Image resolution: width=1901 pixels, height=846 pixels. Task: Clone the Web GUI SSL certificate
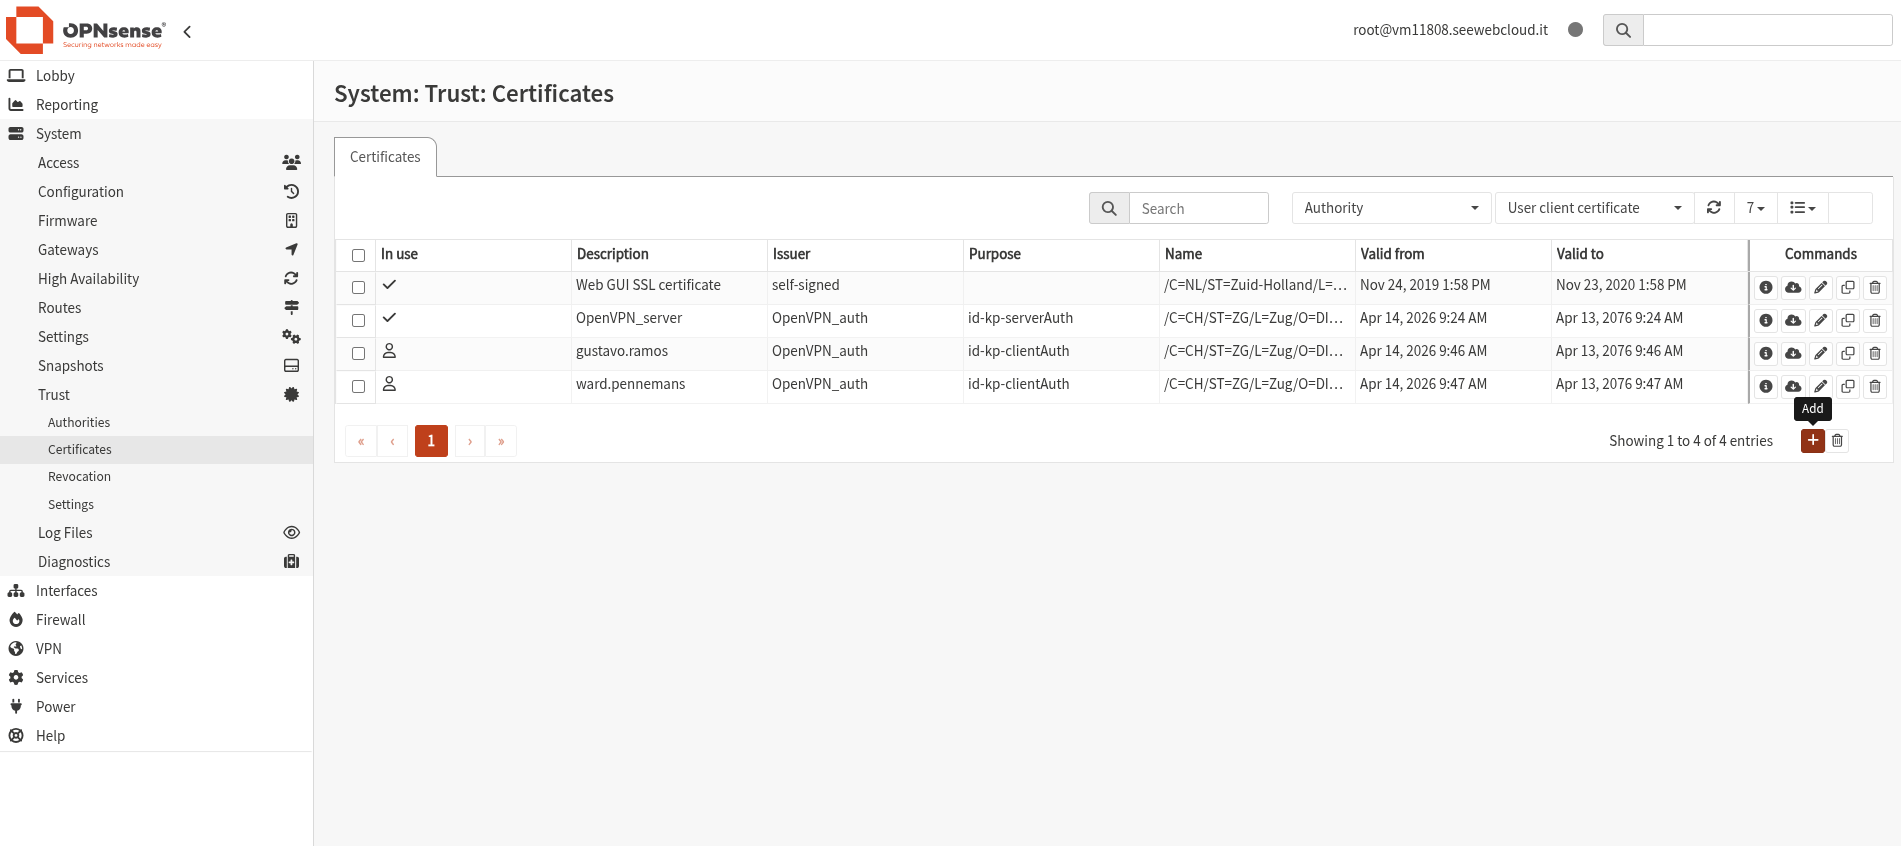[1848, 288]
